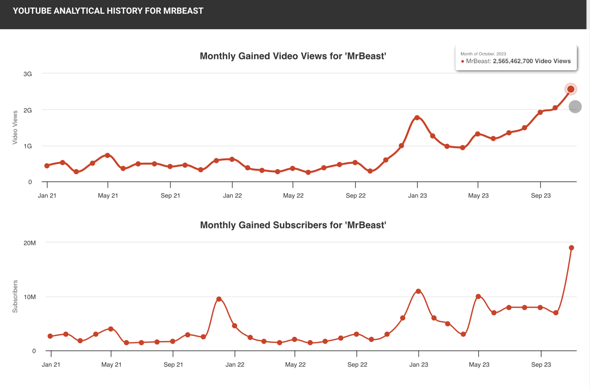590x390 pixels.
Task: Select October 2023 spike point on subscribers chart
Action: pyautogui.click(x=571, y=248)
